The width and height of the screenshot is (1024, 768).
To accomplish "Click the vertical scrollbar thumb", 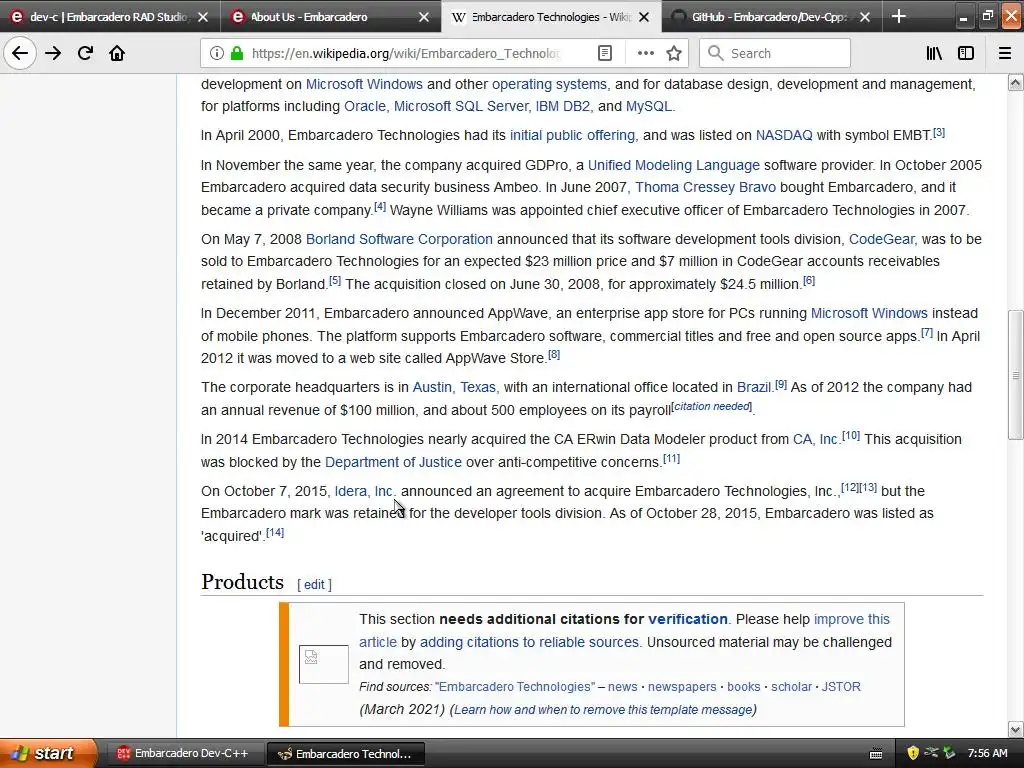I will pyautogui.click(x=1016, y=375).
